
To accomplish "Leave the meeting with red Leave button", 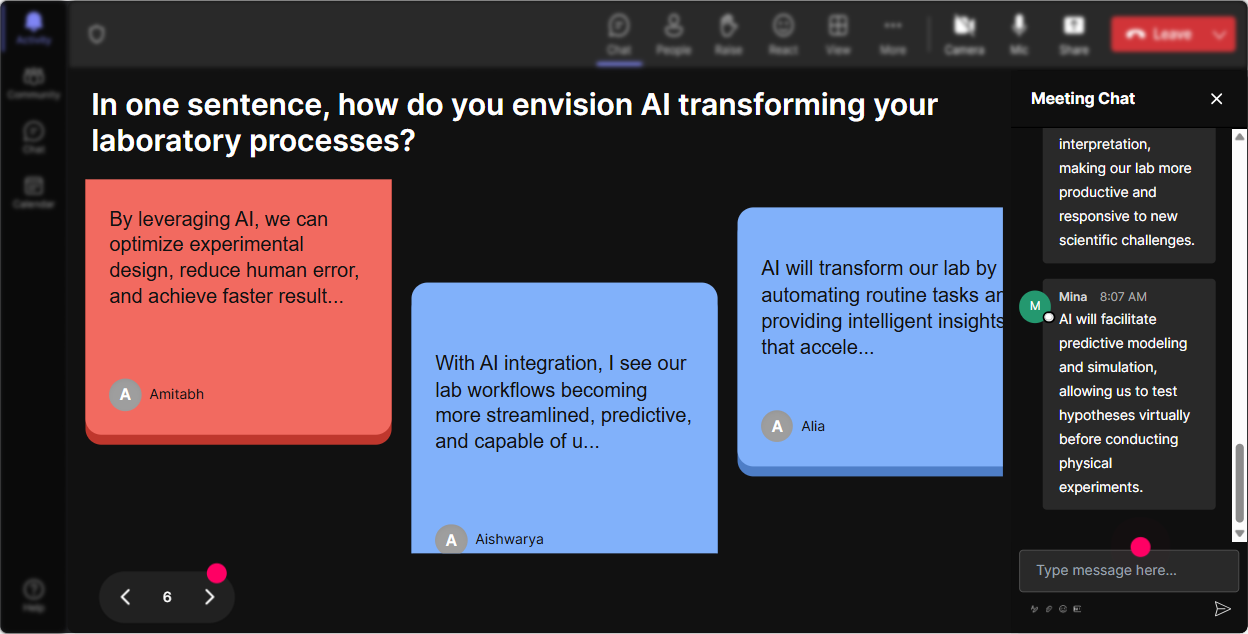I will 1159,34.
